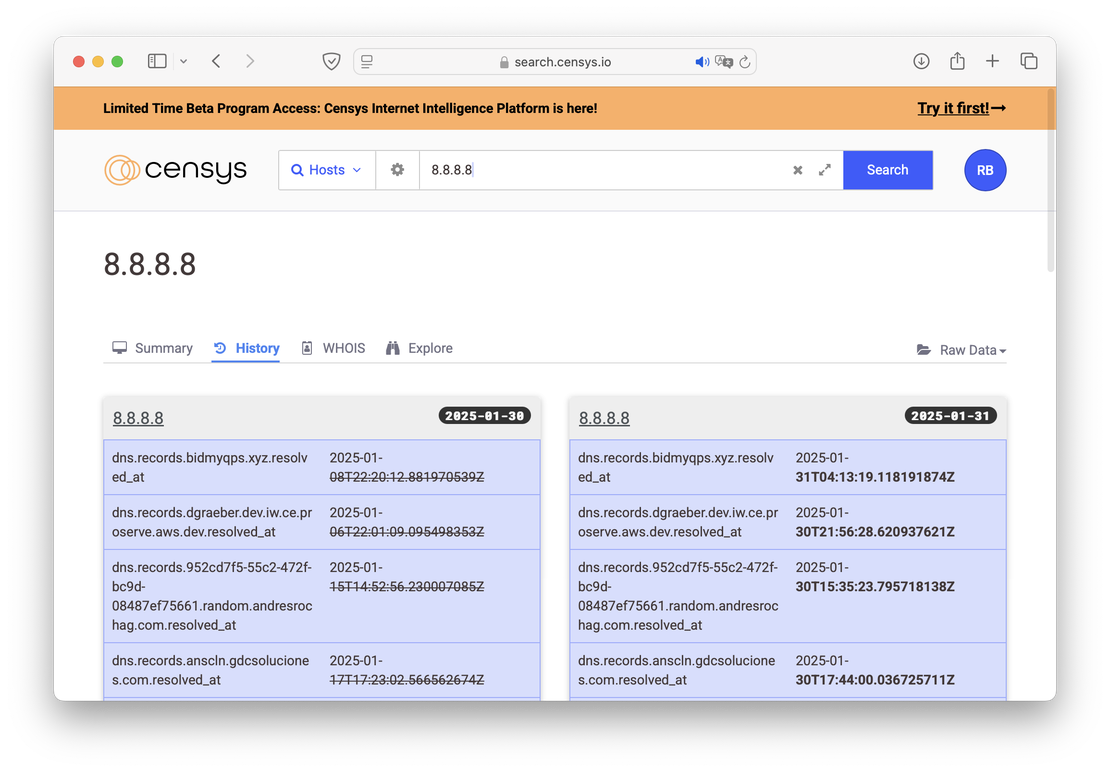The width and height of the screenshot is (1110, 772).
Task: Click the blue Search button
Action: [887, 170]
